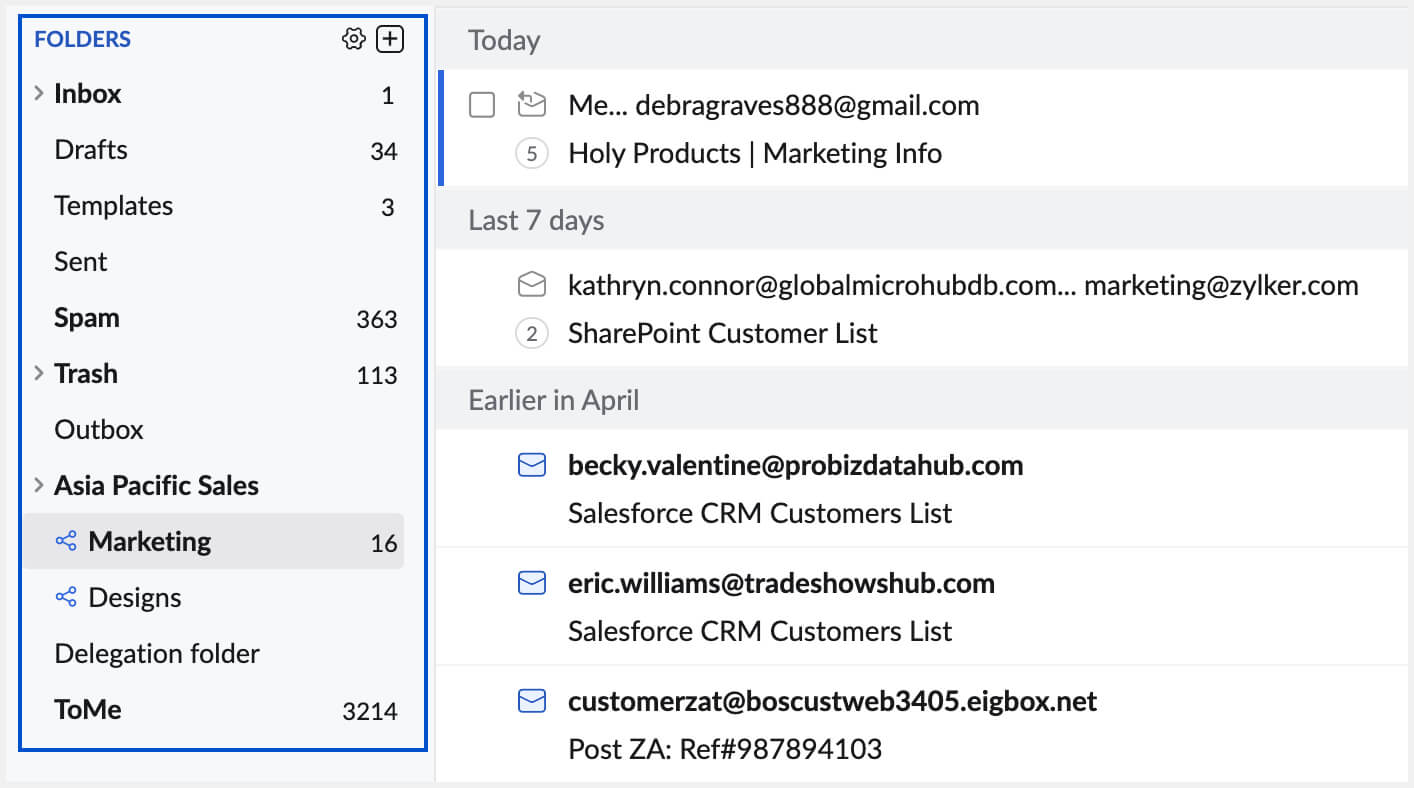1414x788 pixels.
Task: Create a new folder using the plus icon
Action: point(390,38)
